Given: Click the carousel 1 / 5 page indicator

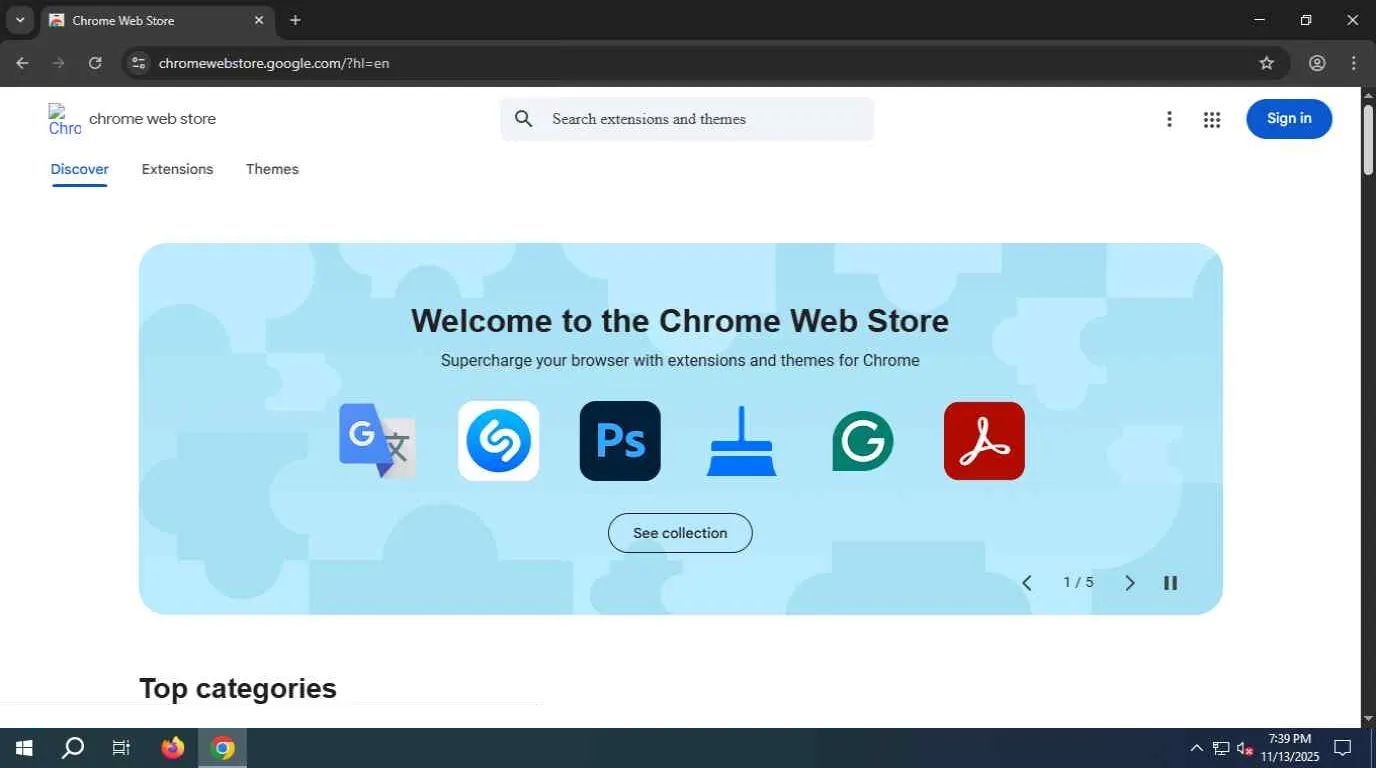Looking at the screenshot, I should pos(1078,582).
